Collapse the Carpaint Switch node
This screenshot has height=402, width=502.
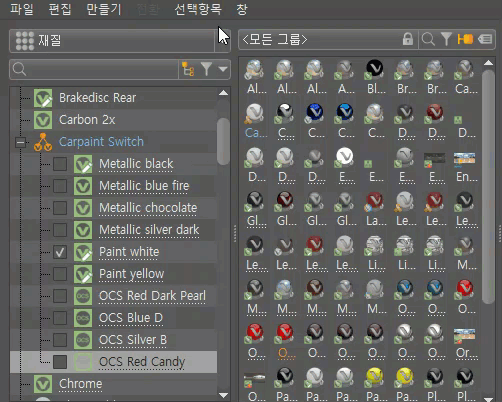[20, 142]
